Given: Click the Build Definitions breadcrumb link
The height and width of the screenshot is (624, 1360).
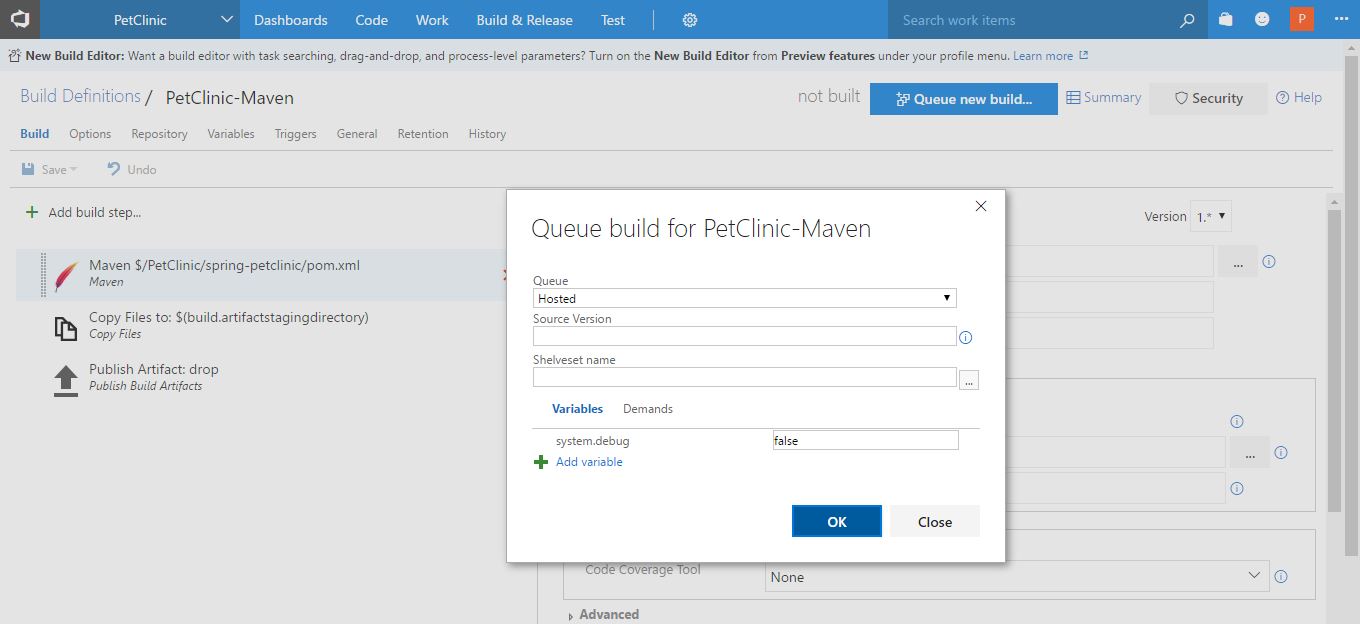Looking at the screenshot, I should [80, 96].
